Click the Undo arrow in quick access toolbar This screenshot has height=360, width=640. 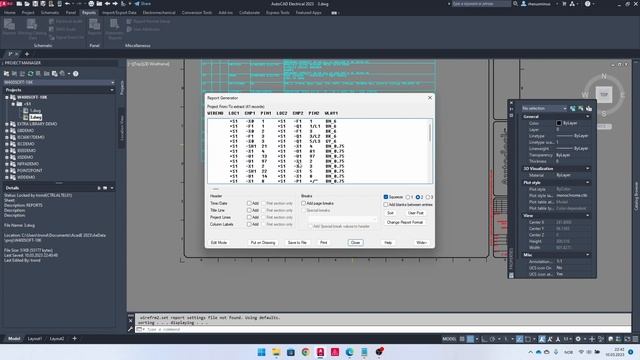[68, 4]
